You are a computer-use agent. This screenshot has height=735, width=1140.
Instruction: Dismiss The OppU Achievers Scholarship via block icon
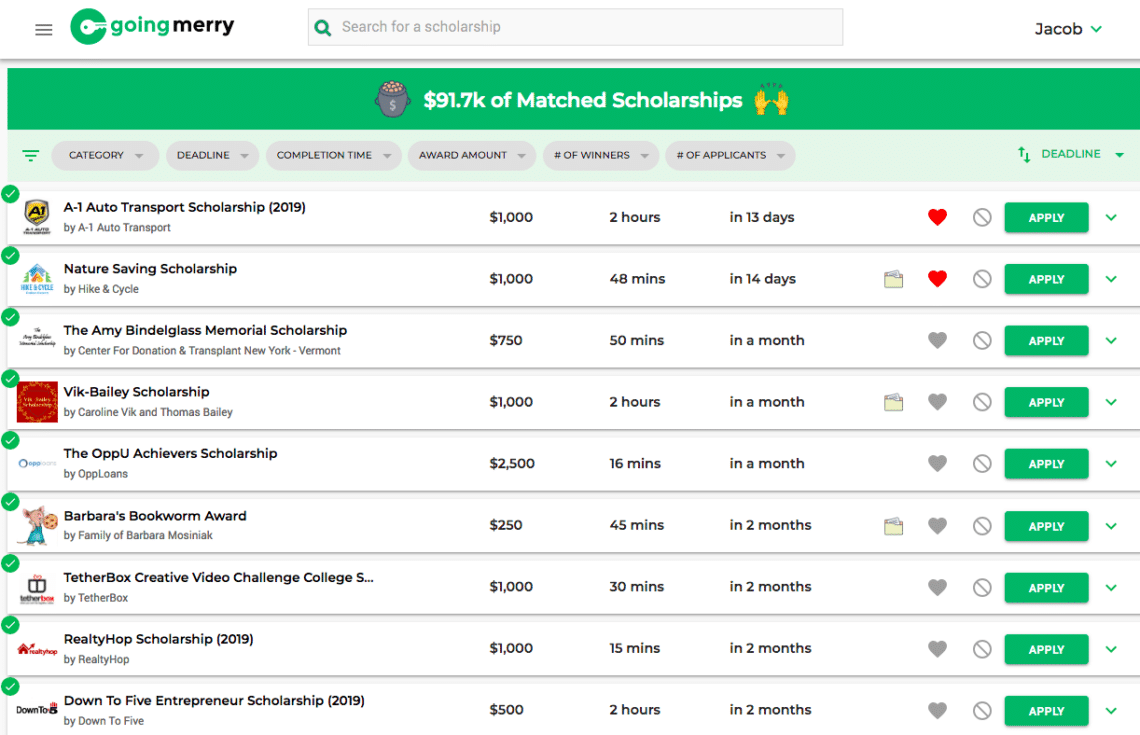point(982,464)
